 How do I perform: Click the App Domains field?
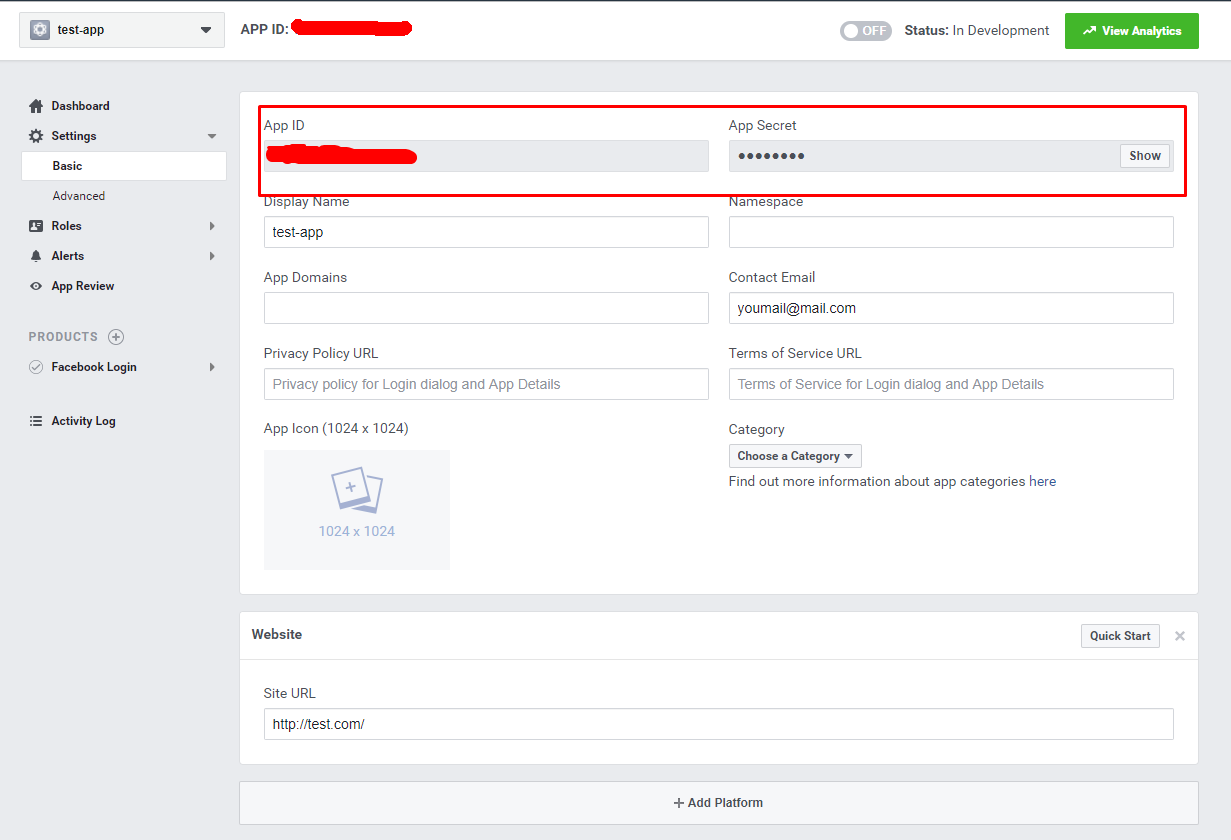486,308
